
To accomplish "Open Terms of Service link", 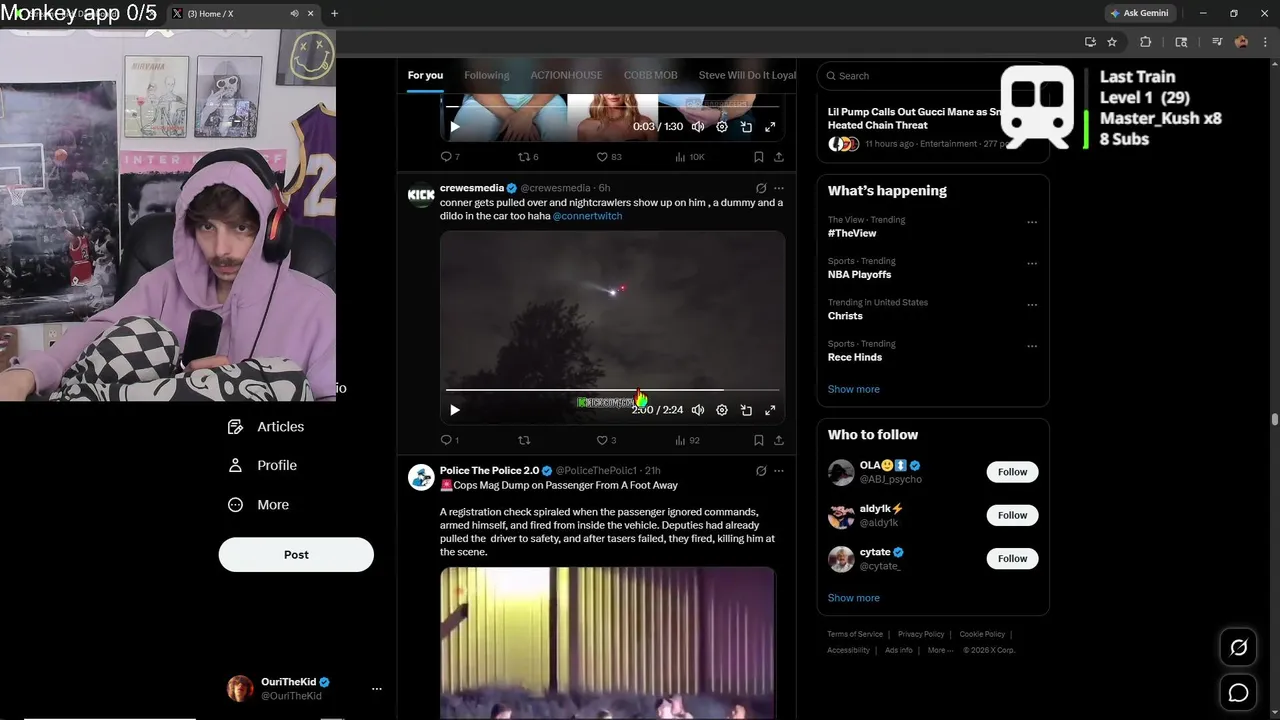I will [x=855, y=634].
